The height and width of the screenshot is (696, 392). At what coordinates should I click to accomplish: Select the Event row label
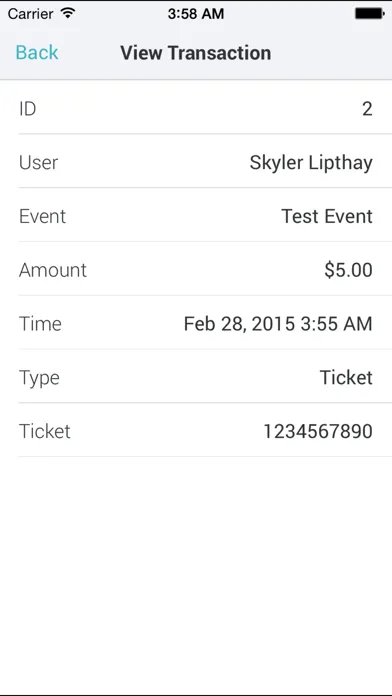pyautogui.click(x=43, y=216)
